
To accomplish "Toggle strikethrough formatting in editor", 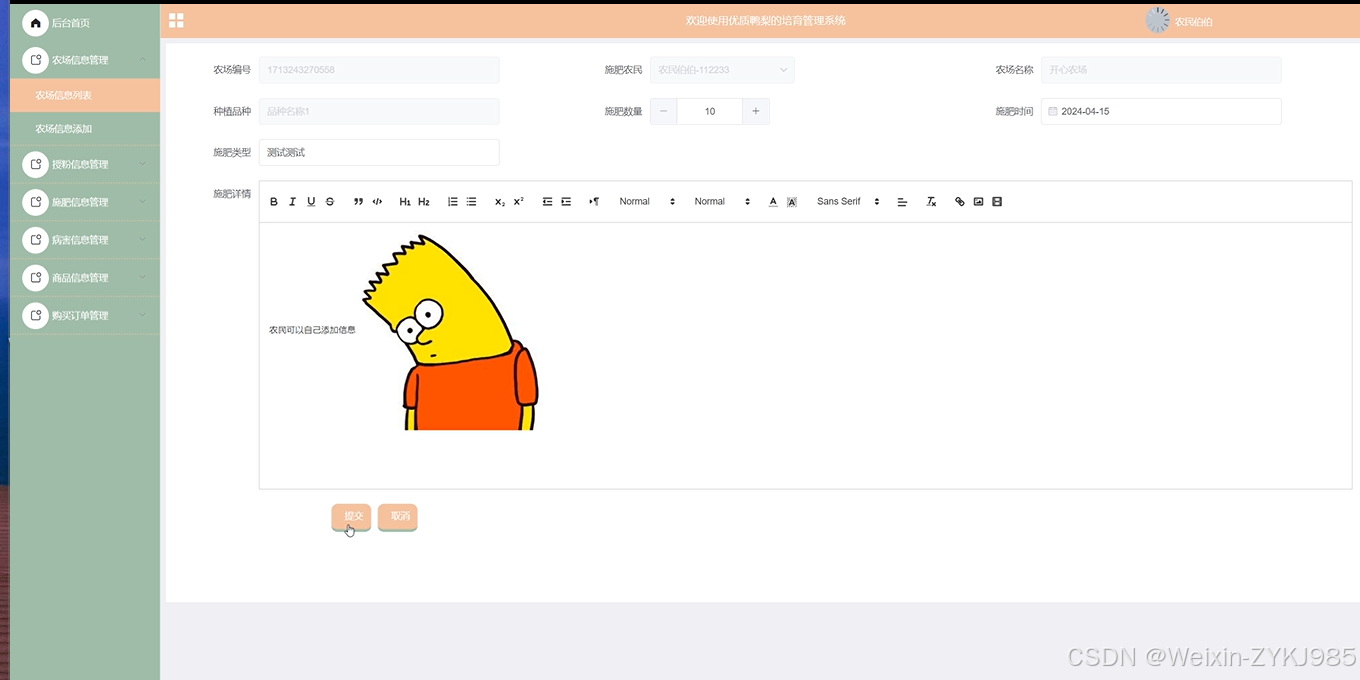I will pos(330,202).
